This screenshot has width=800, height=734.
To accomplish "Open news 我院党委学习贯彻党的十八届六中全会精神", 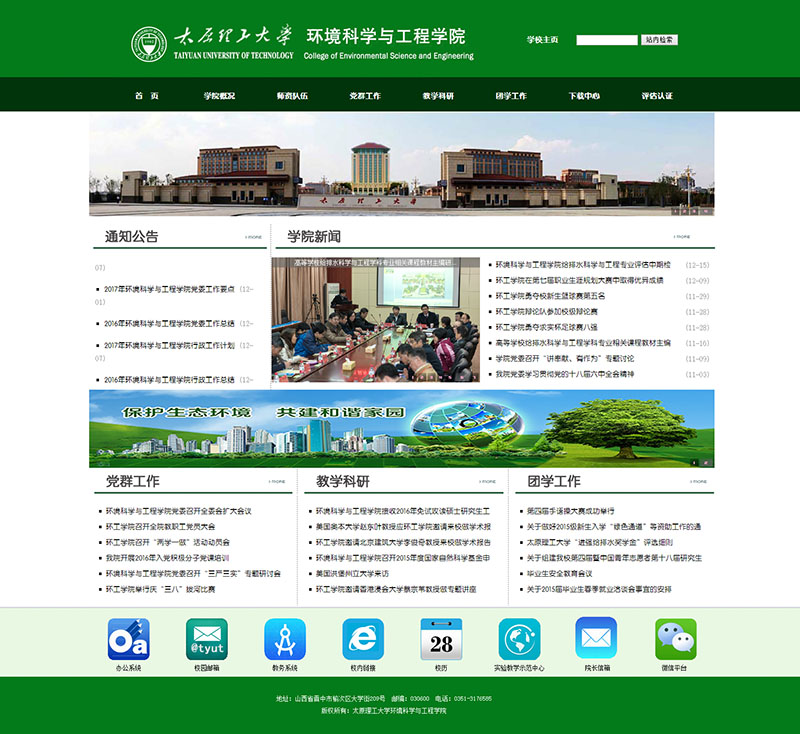I will click(565, 374).
